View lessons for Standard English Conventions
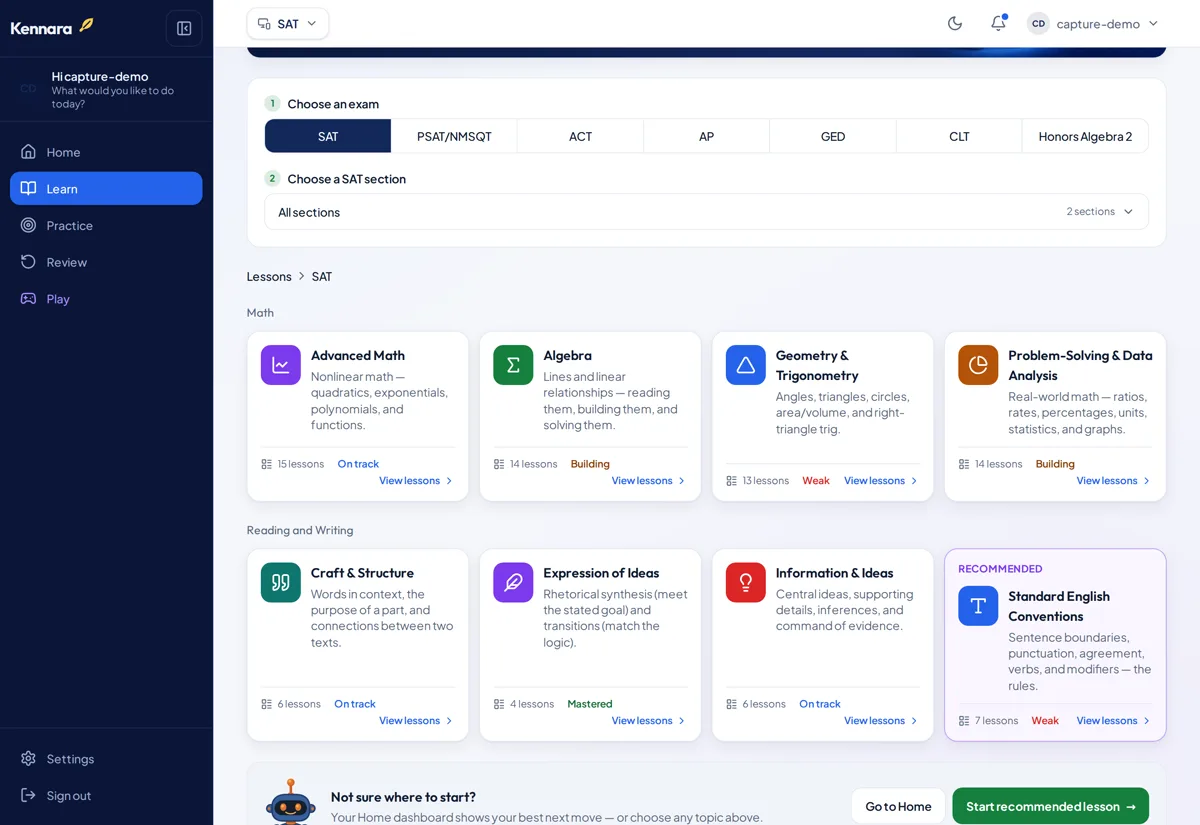 [x=1114, y=721]
